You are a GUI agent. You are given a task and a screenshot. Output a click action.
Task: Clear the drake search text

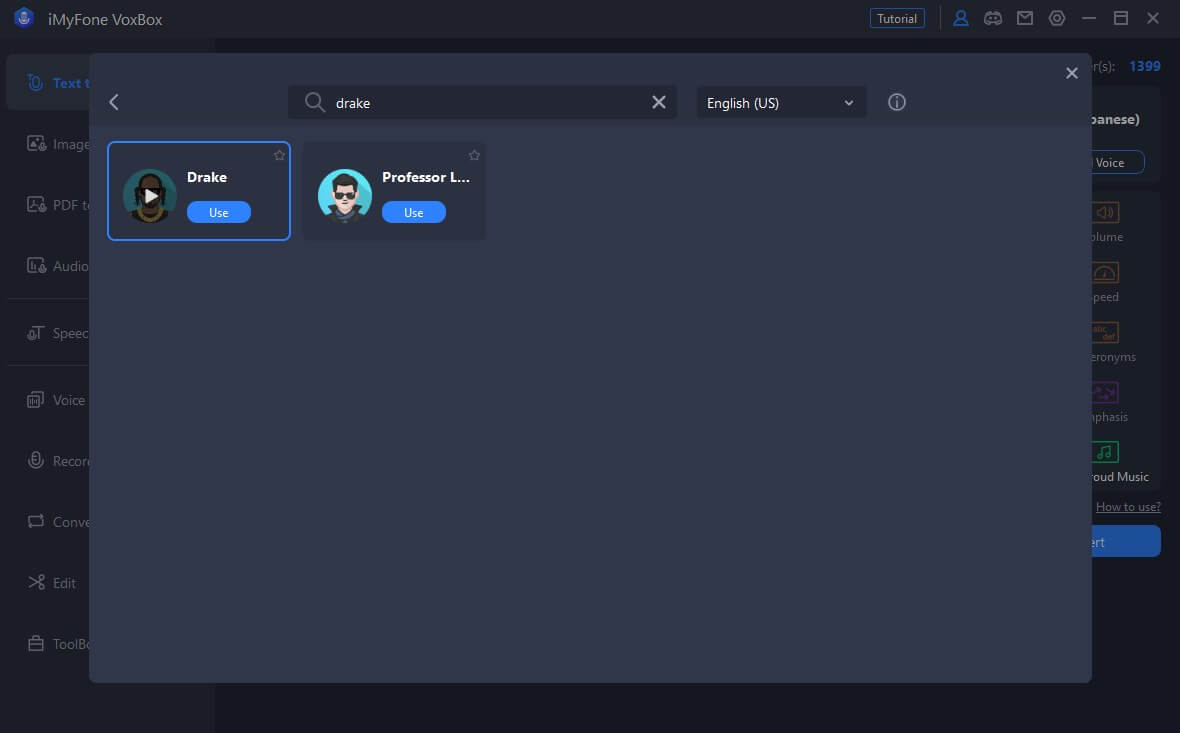point(658,102)
